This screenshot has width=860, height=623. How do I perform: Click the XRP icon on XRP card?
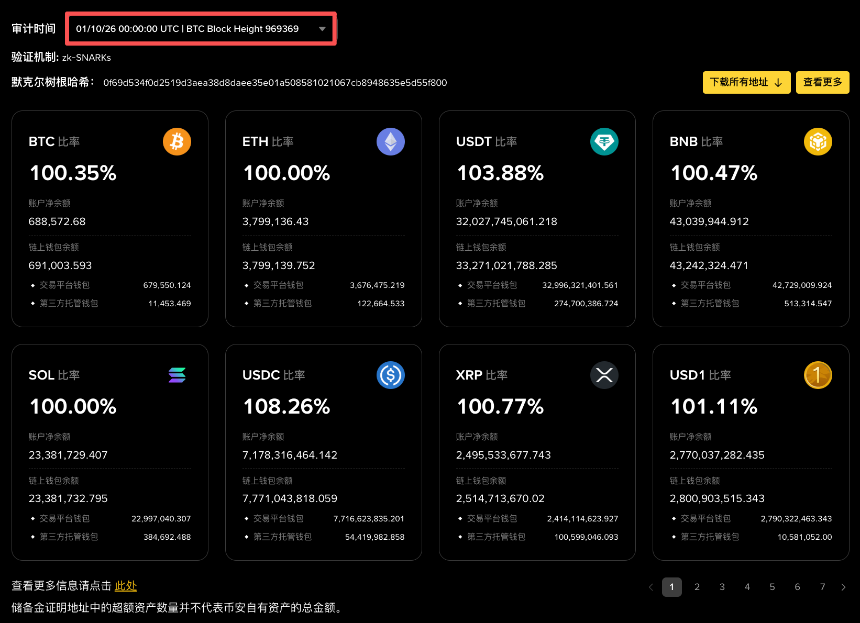[604, 375]
